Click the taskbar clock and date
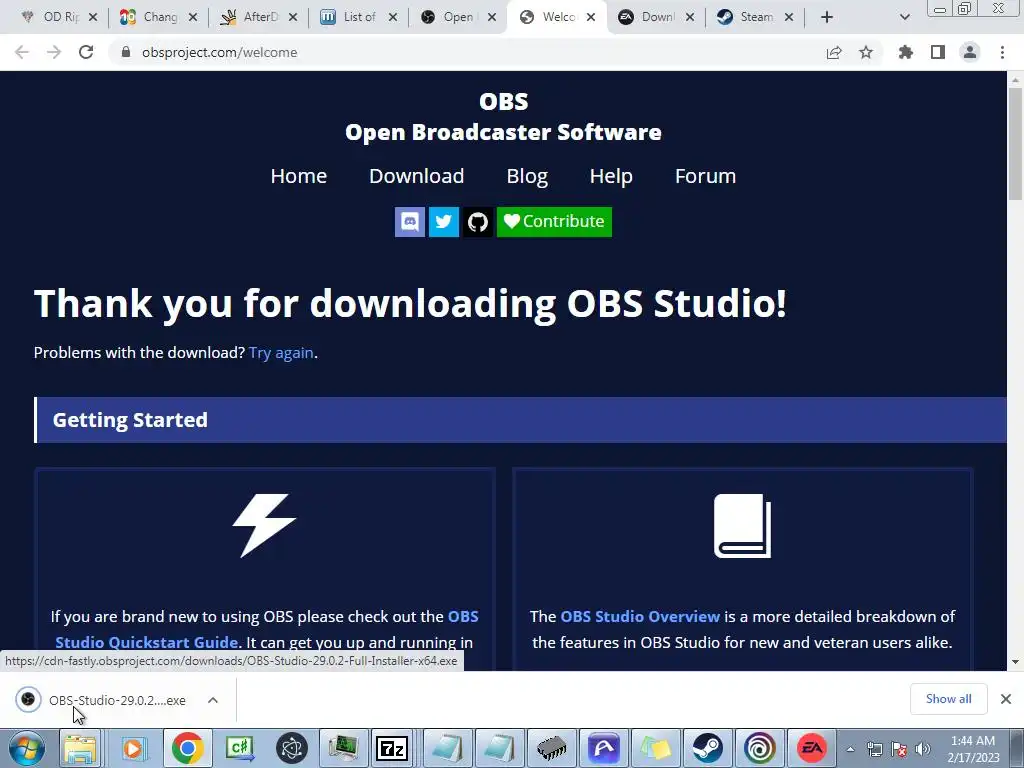1024x768 pixels. click(973, 749)
